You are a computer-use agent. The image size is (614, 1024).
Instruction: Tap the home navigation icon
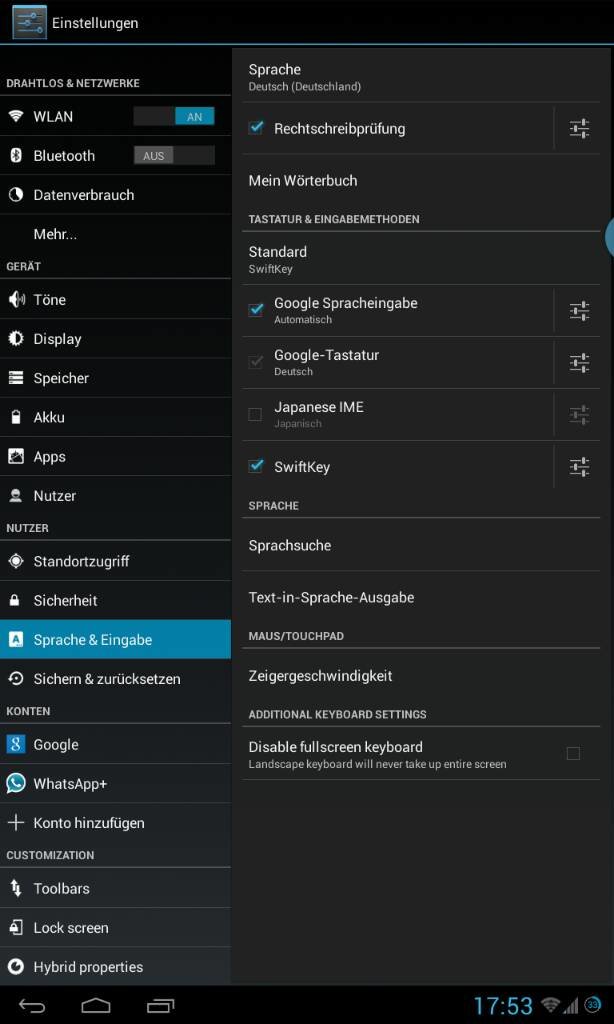pos(96,1005)
